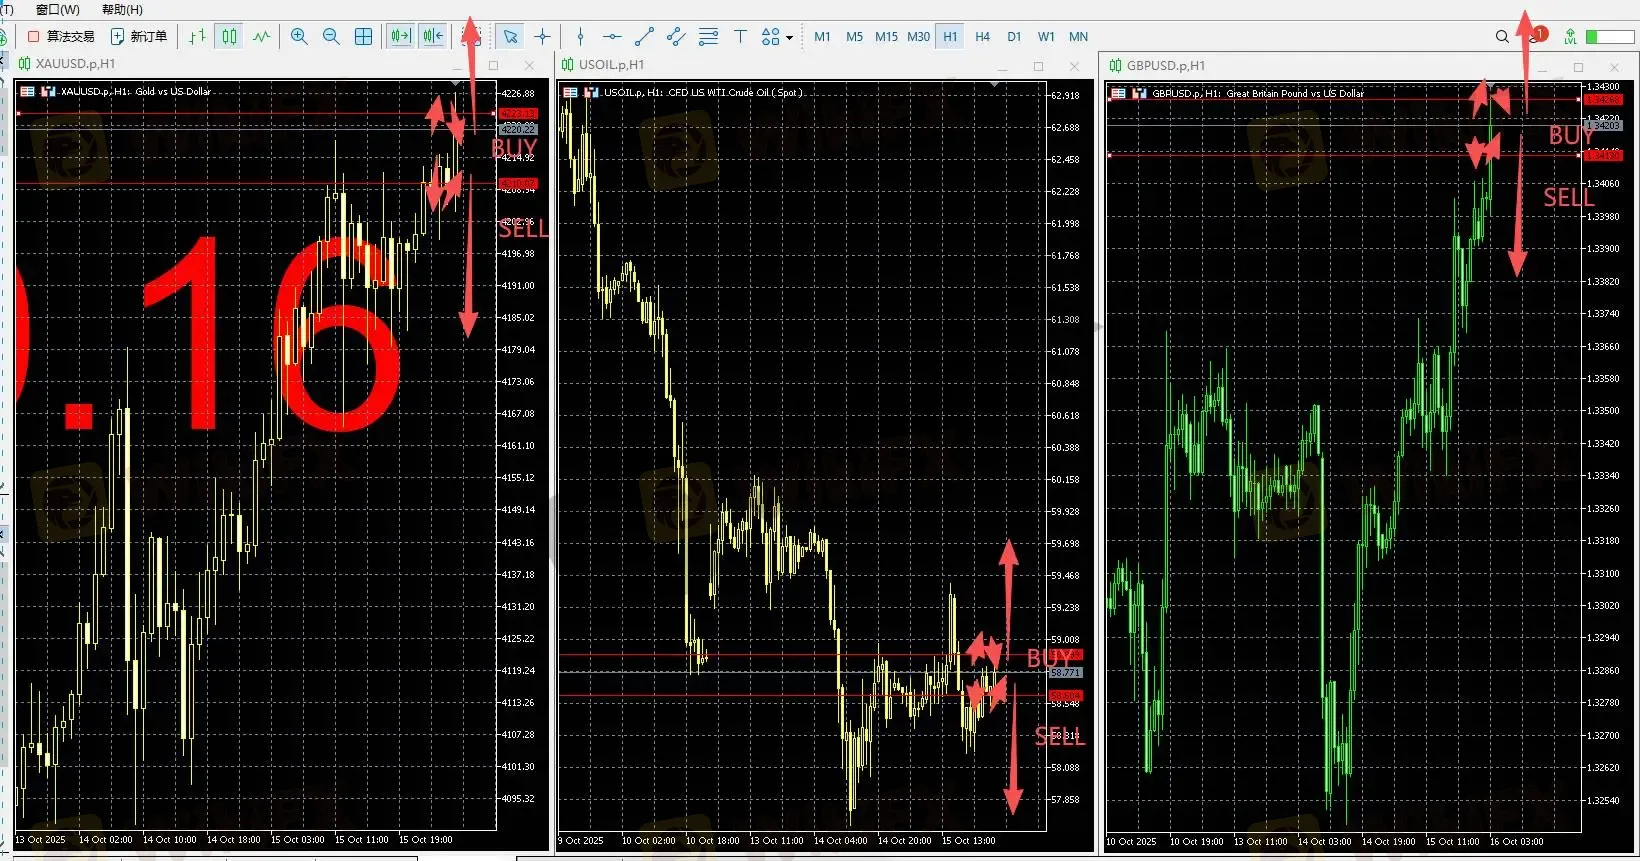
Task: Toggle Algo Trading (算法交易) on or off
Action: tap(61, 37)
